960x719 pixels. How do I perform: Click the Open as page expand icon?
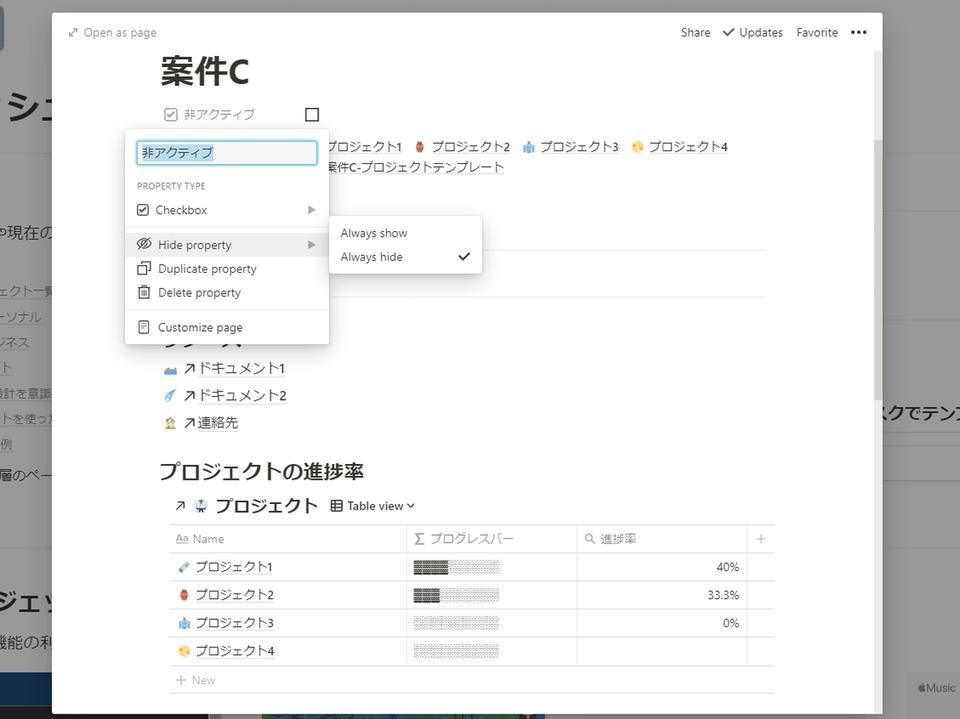pyautogui.click(x=73, y=32)
